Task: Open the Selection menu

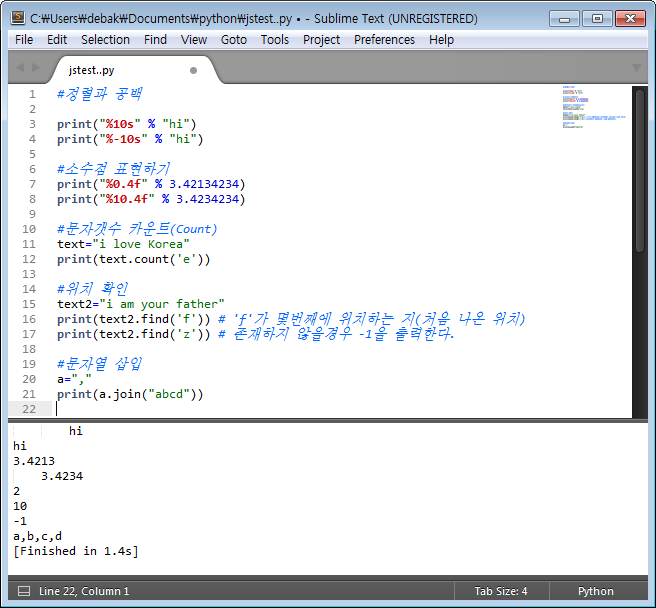Action: (105, 40)
